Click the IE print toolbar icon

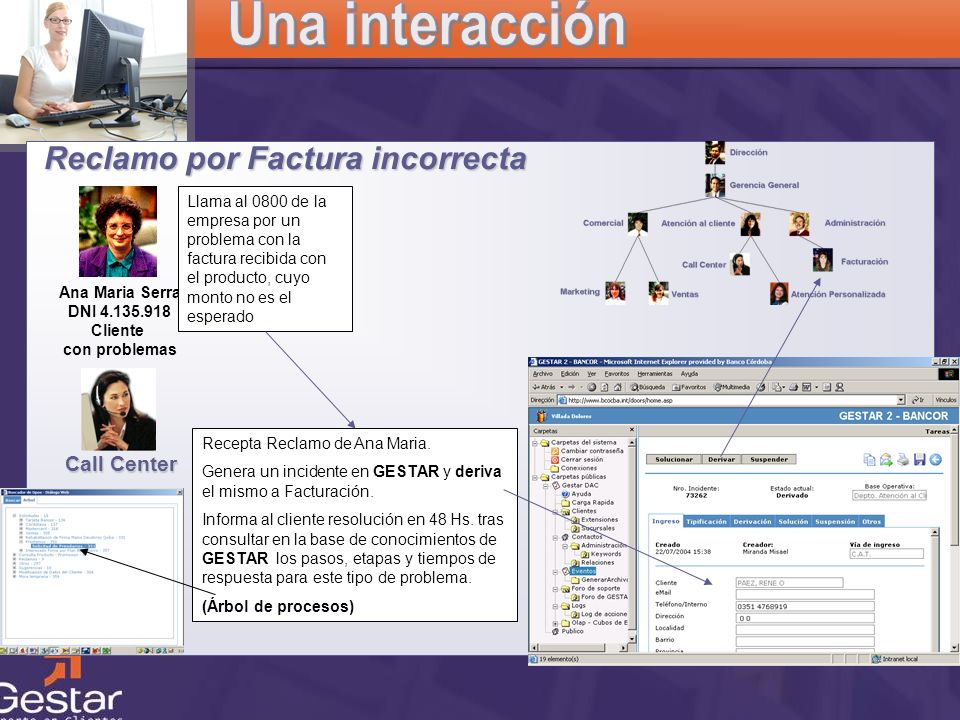coord(793,387)
